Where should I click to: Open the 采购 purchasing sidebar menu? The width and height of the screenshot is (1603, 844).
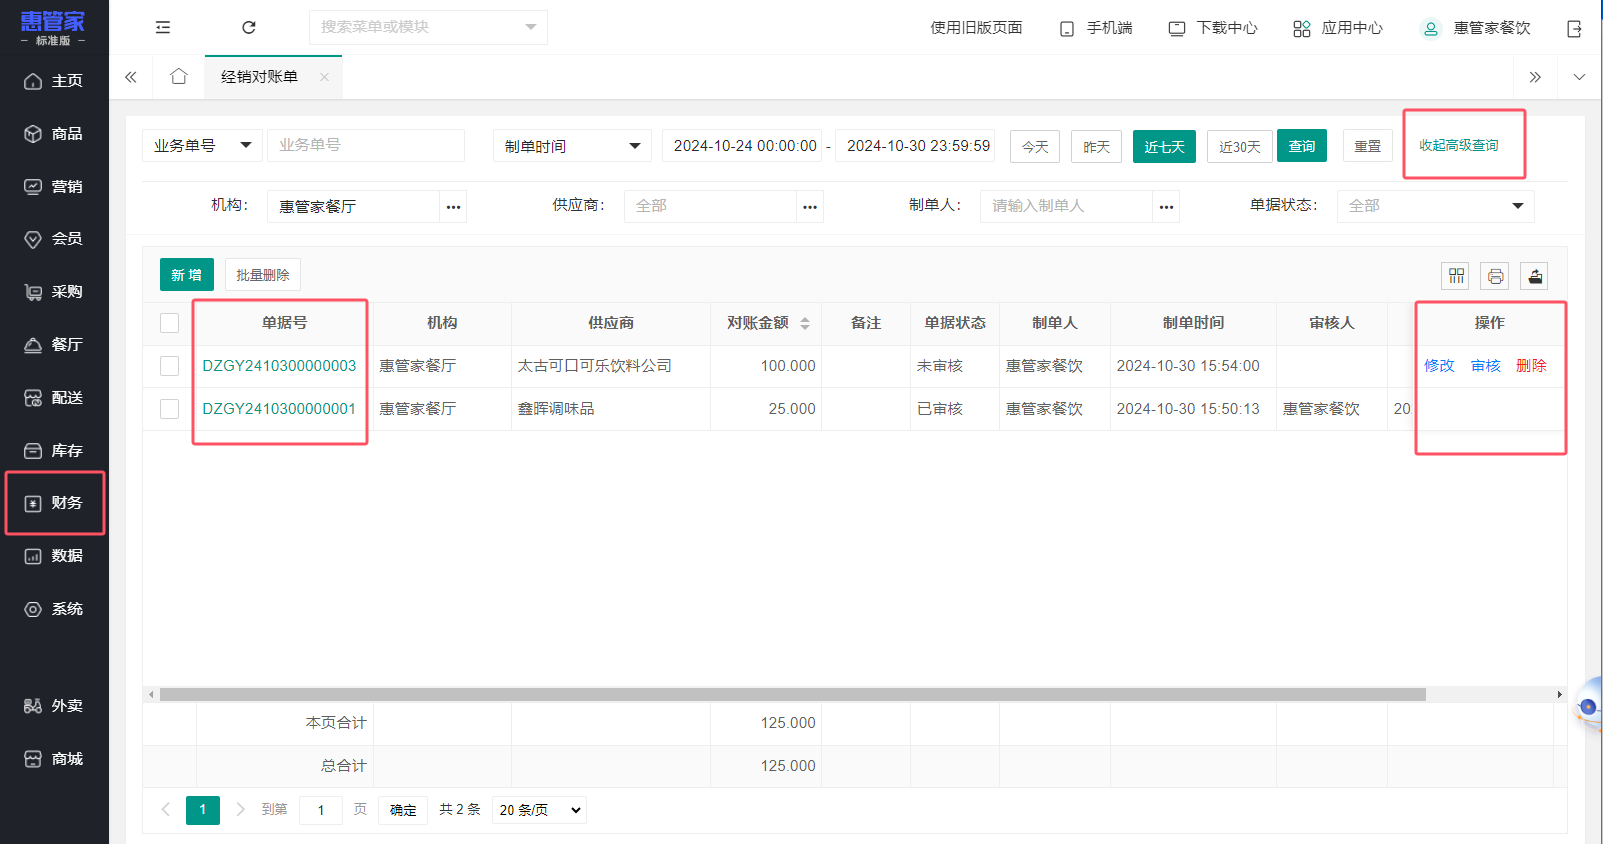(x=54, y=292)
